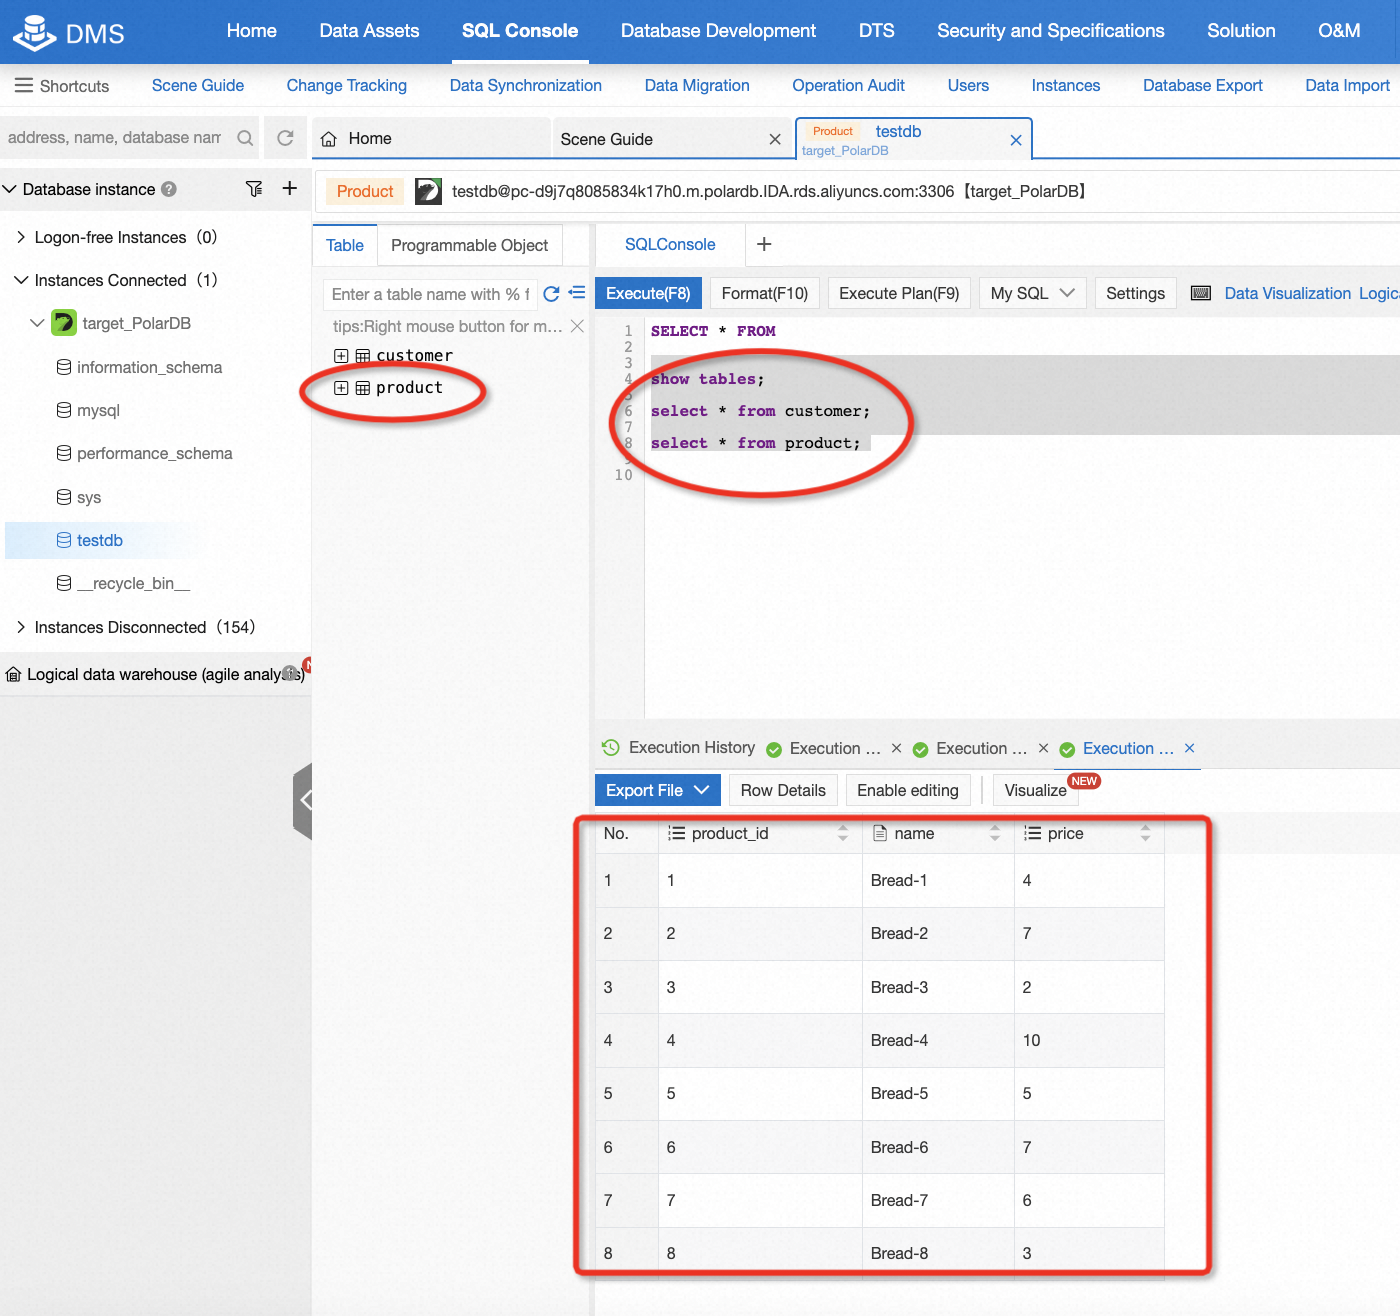
Task: Select the testdb database
Action: (x=100, y=540)
